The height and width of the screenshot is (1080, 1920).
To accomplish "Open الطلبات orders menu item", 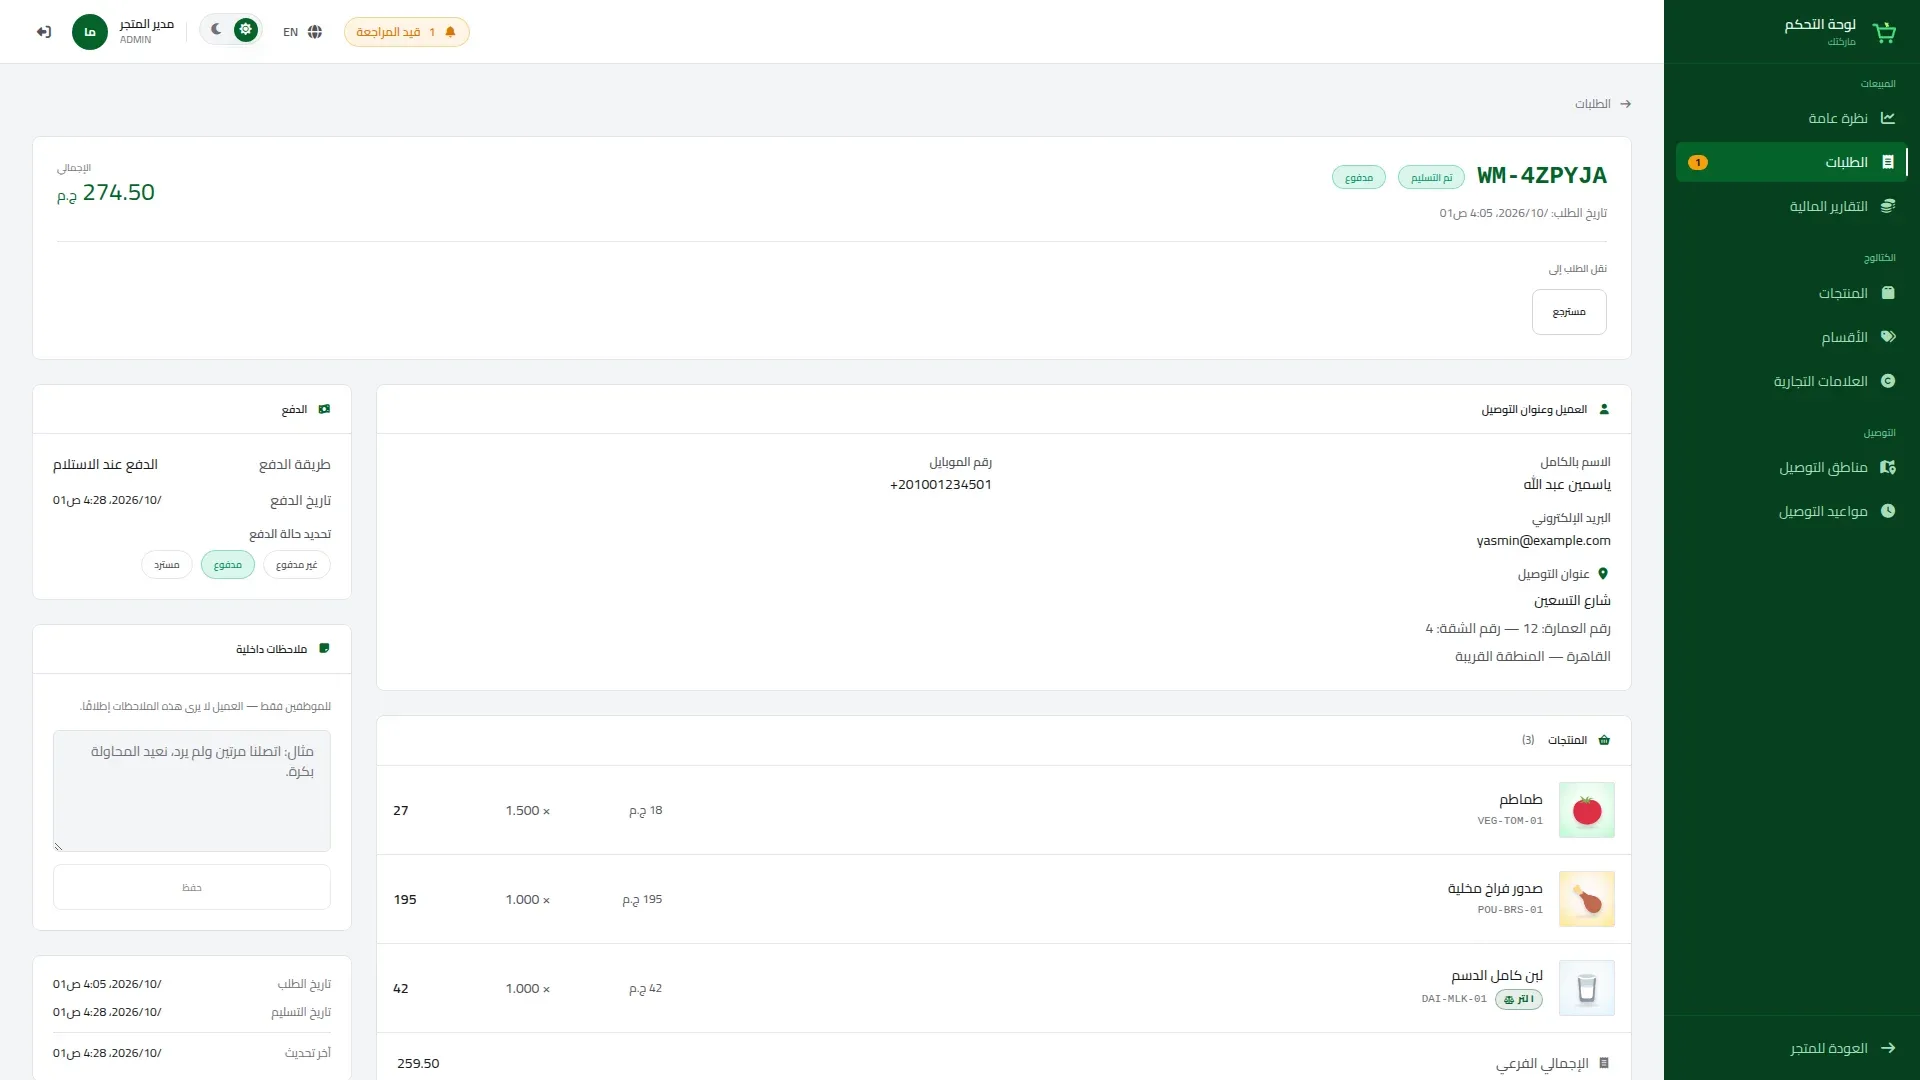I will 1792,162.
